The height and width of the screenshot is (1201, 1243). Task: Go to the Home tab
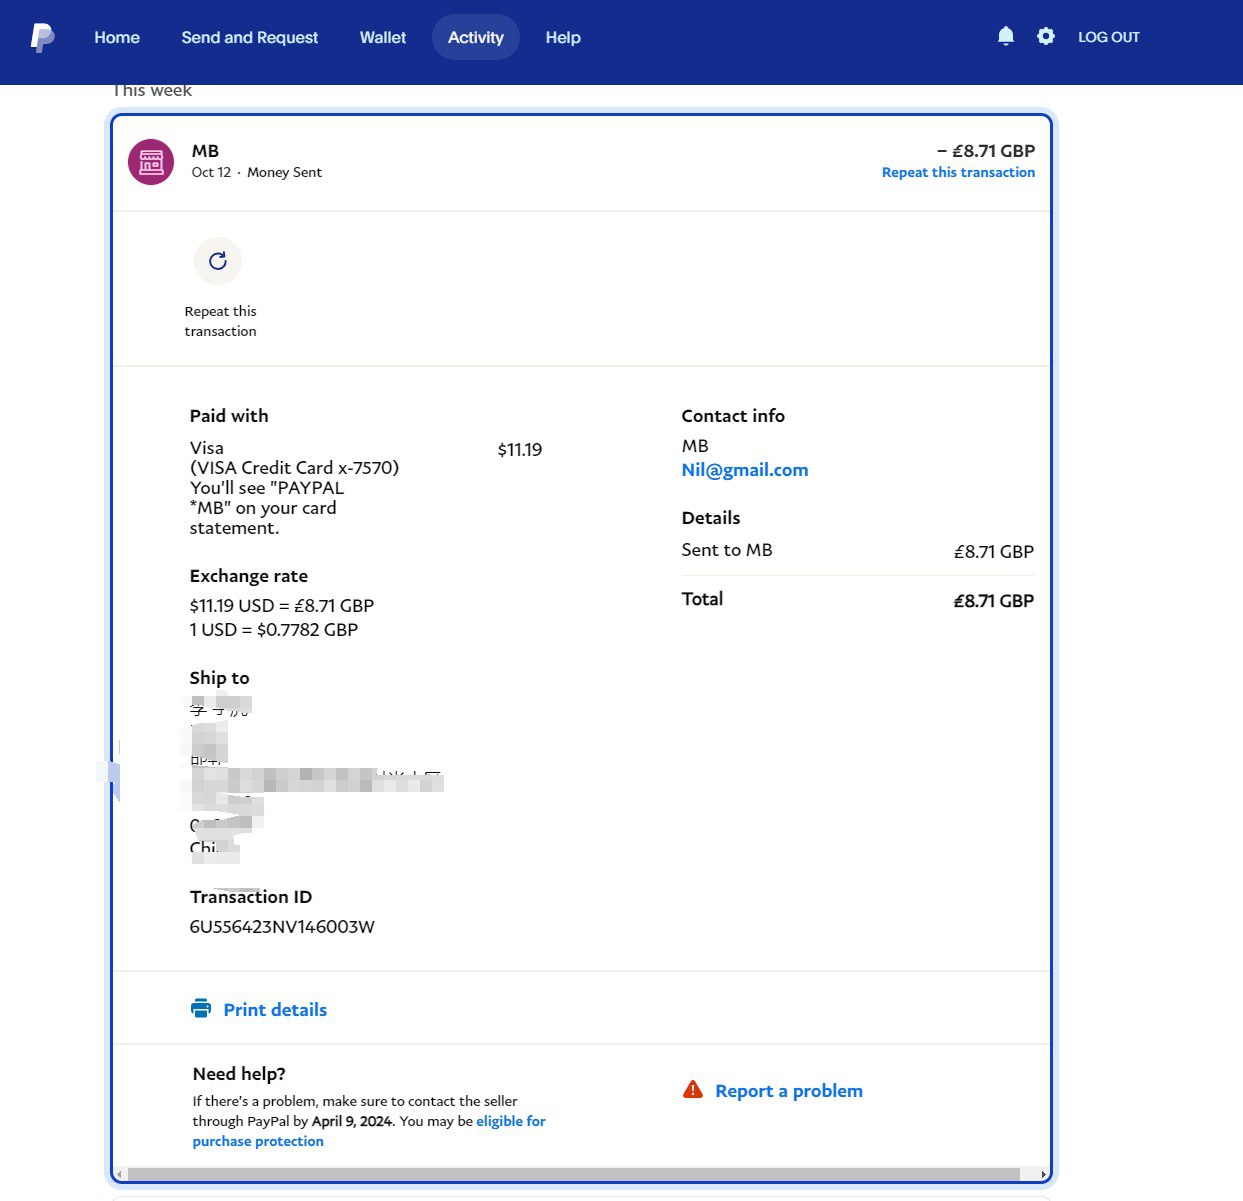pyautogui.click(x=117, y=38)
